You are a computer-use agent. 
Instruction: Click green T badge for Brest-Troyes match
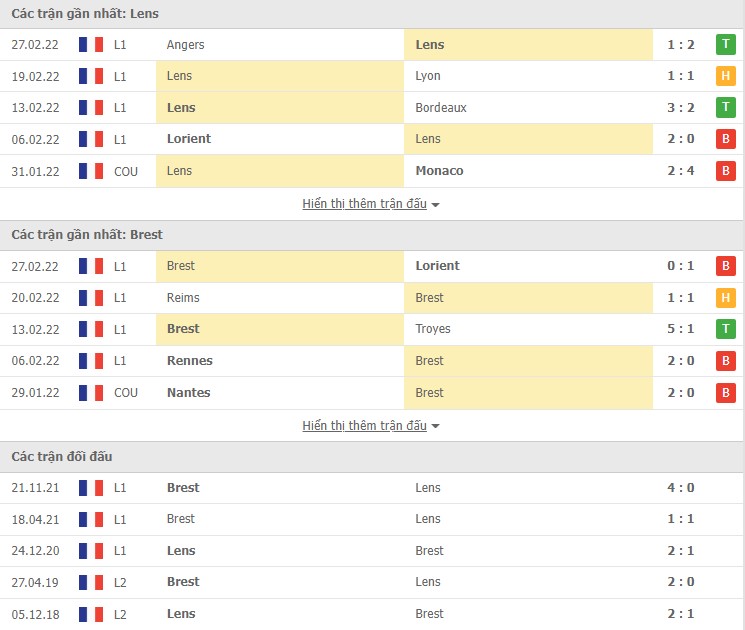click(x=726, y=329)
